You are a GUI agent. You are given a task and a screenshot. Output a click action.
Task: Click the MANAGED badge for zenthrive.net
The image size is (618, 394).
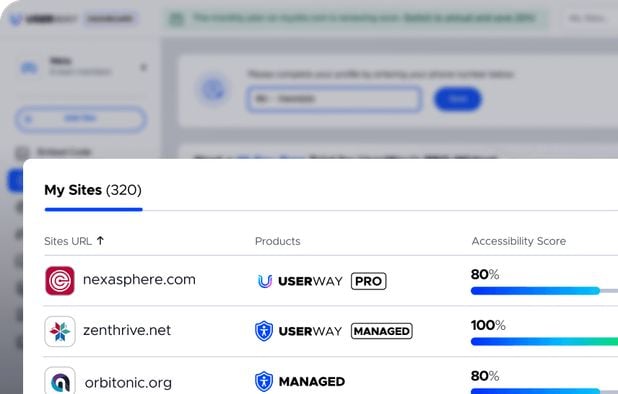(x=382, y=331)
